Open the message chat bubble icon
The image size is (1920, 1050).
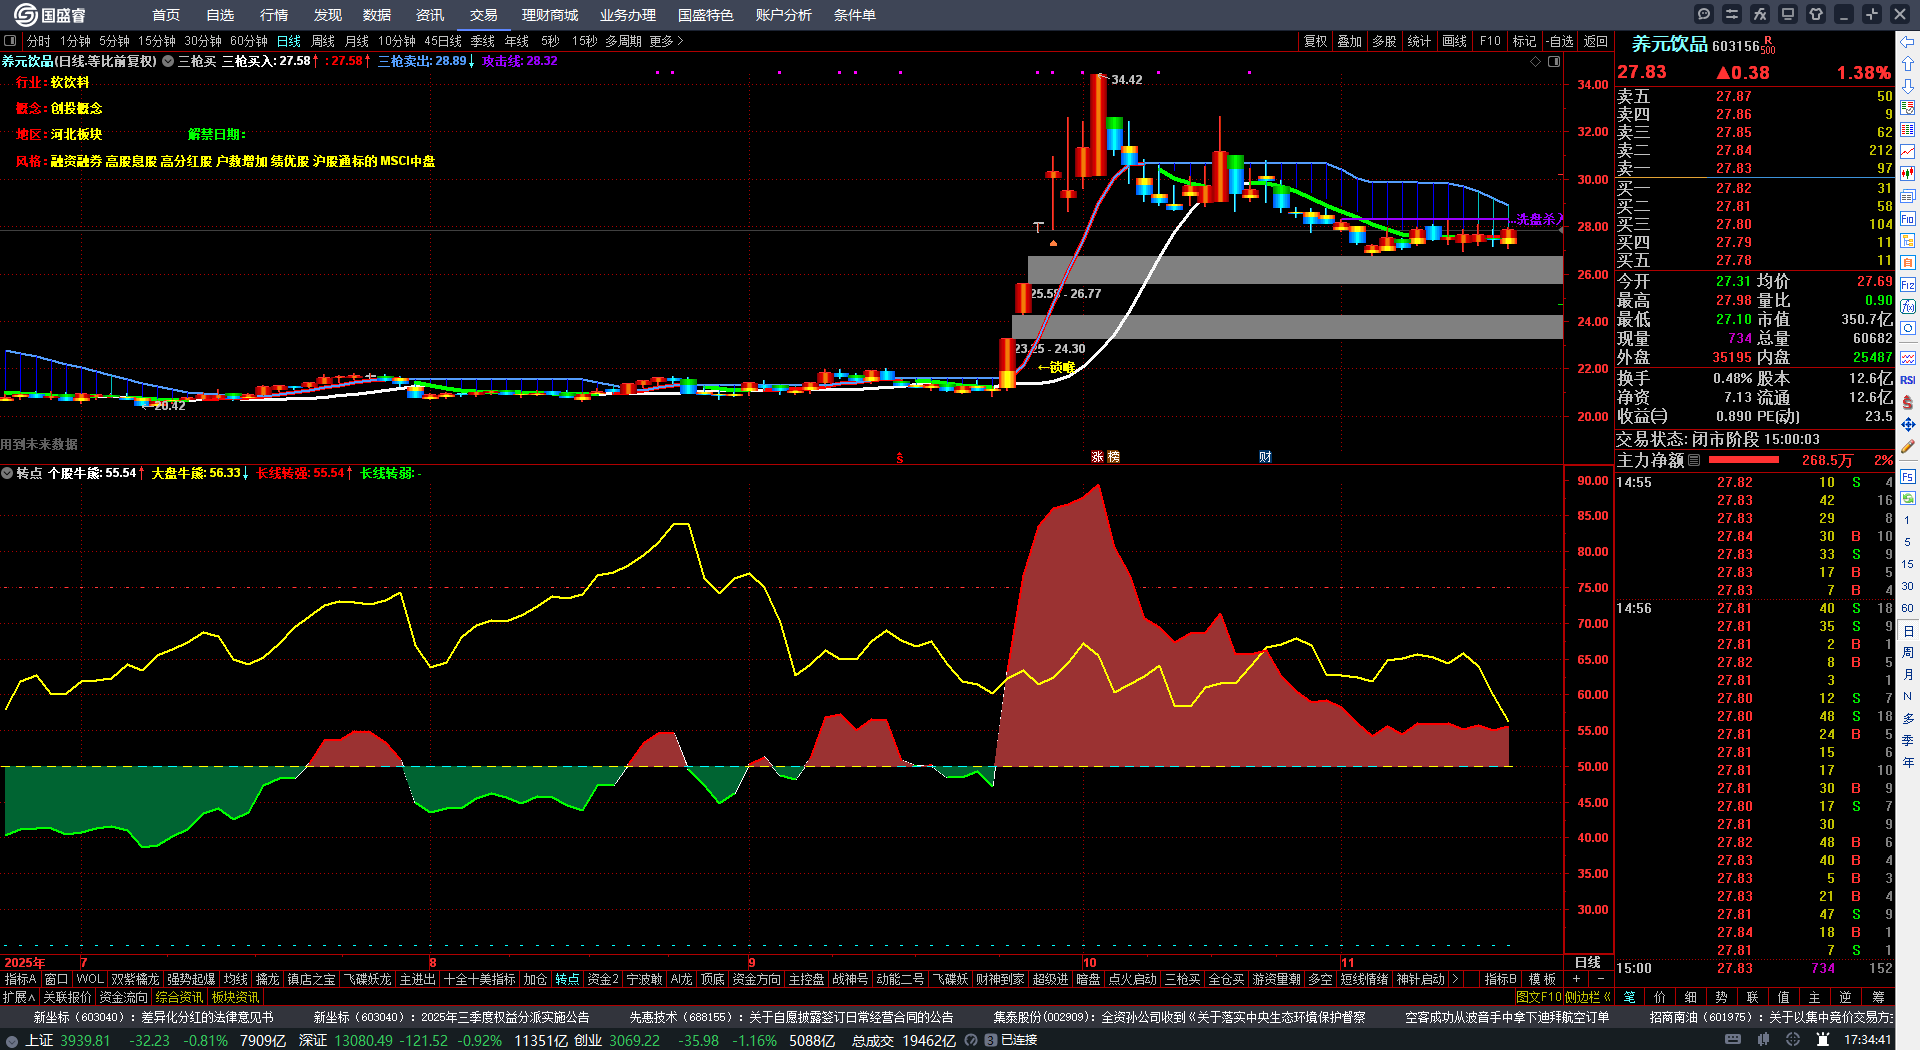tap(1704, 14)
